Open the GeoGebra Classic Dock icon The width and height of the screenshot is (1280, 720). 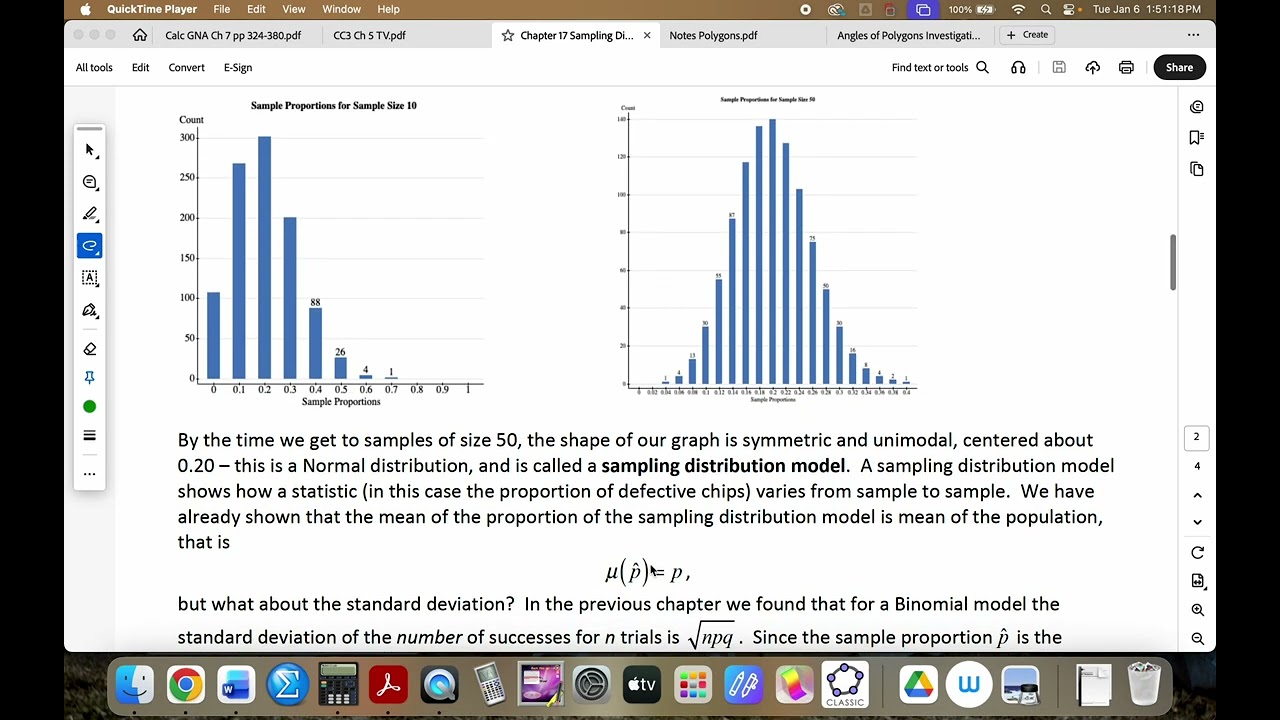pyautogui.click(x=845, y=685)
